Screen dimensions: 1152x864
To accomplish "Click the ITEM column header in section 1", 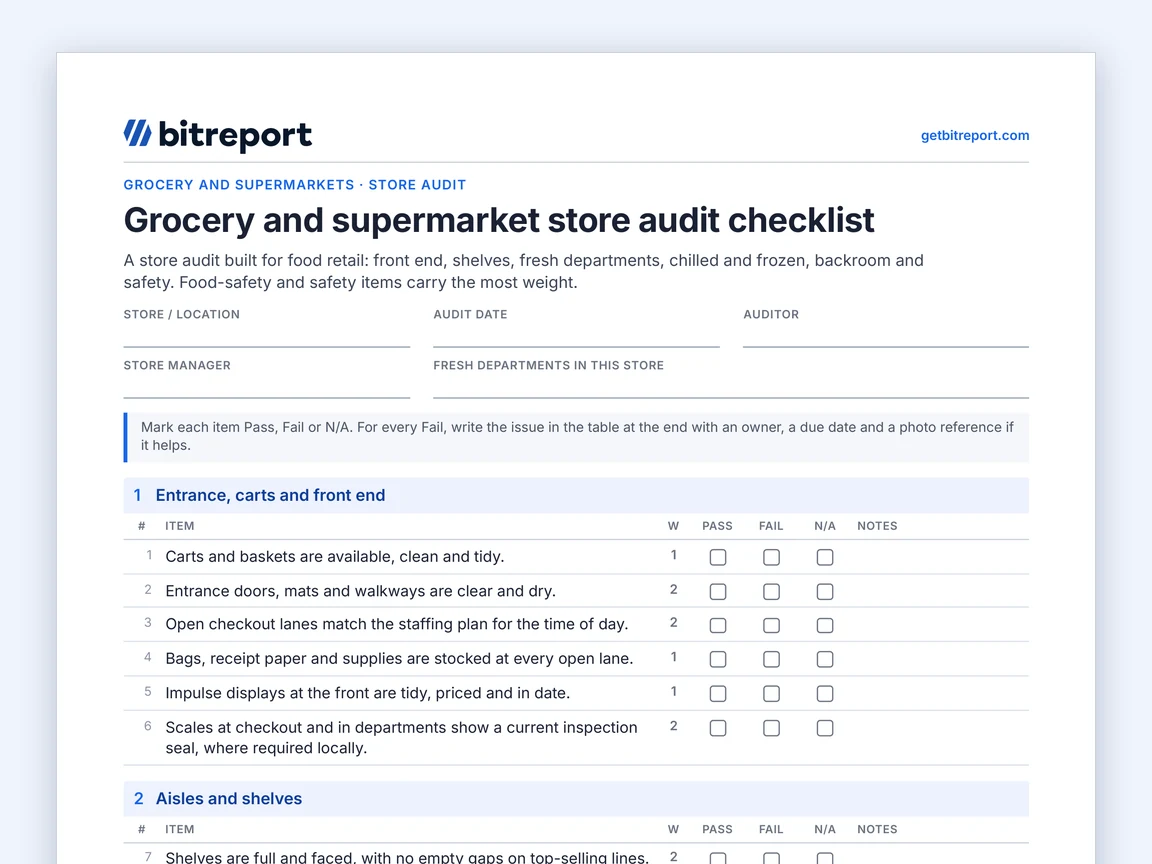I will click(x=179, y=526).
